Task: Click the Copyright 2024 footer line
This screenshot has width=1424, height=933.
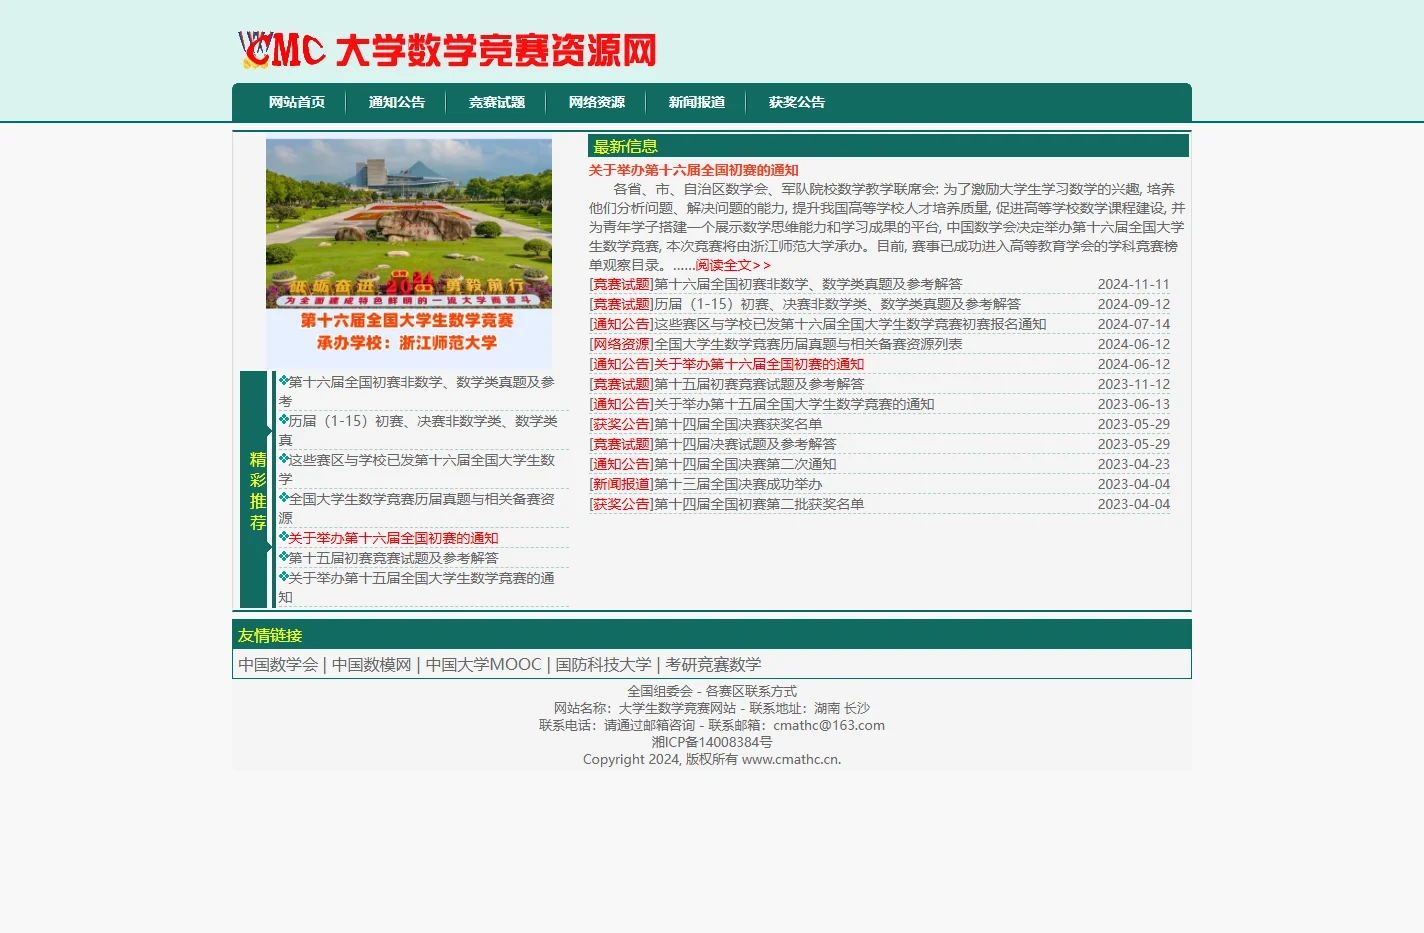Action: point(712,759)
